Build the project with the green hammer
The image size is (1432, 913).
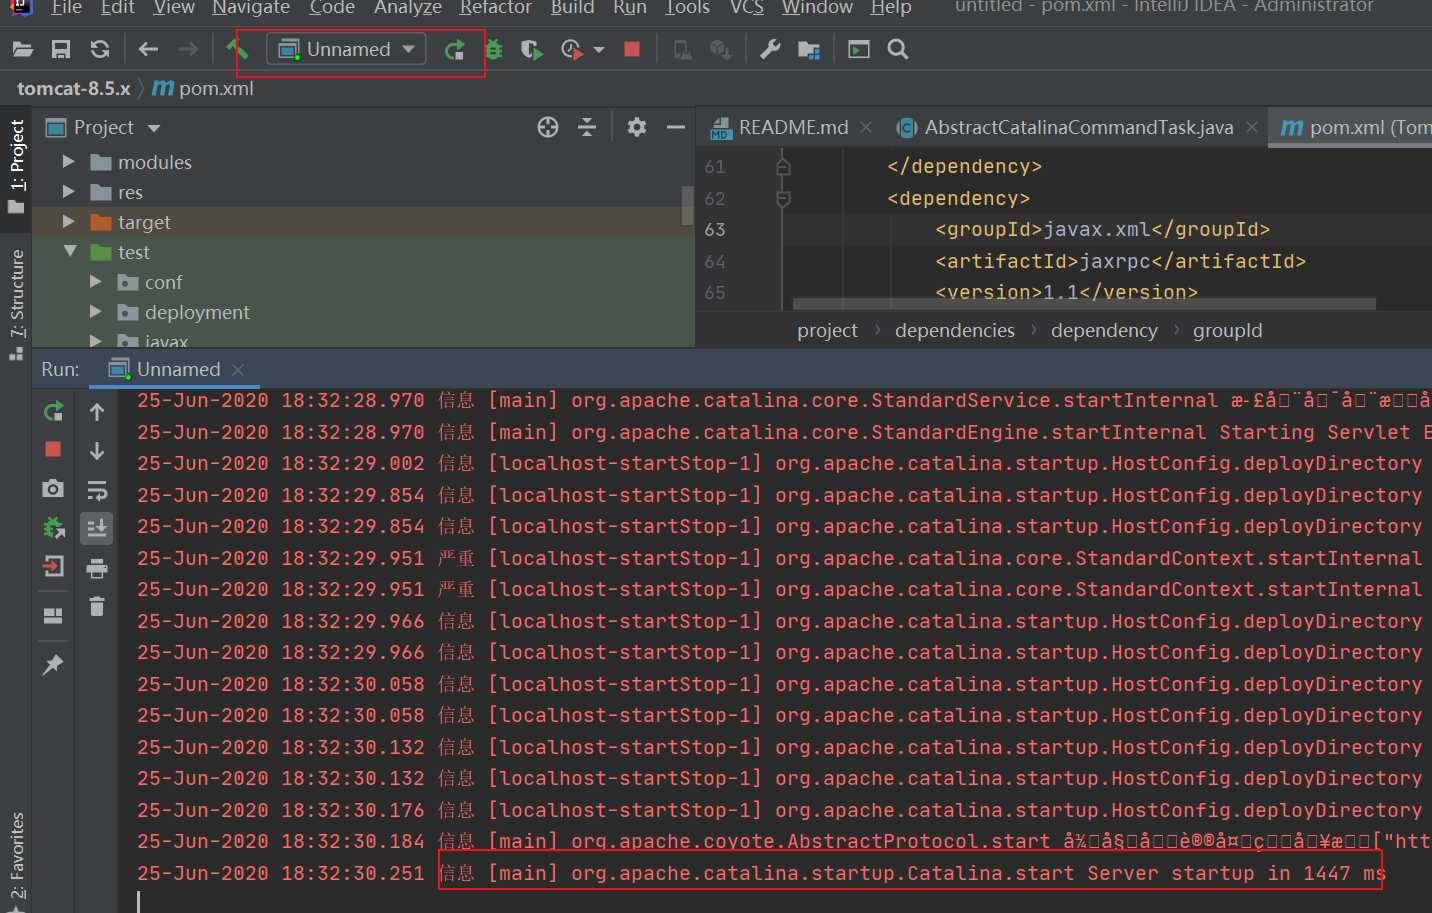(x=237, y=48)
